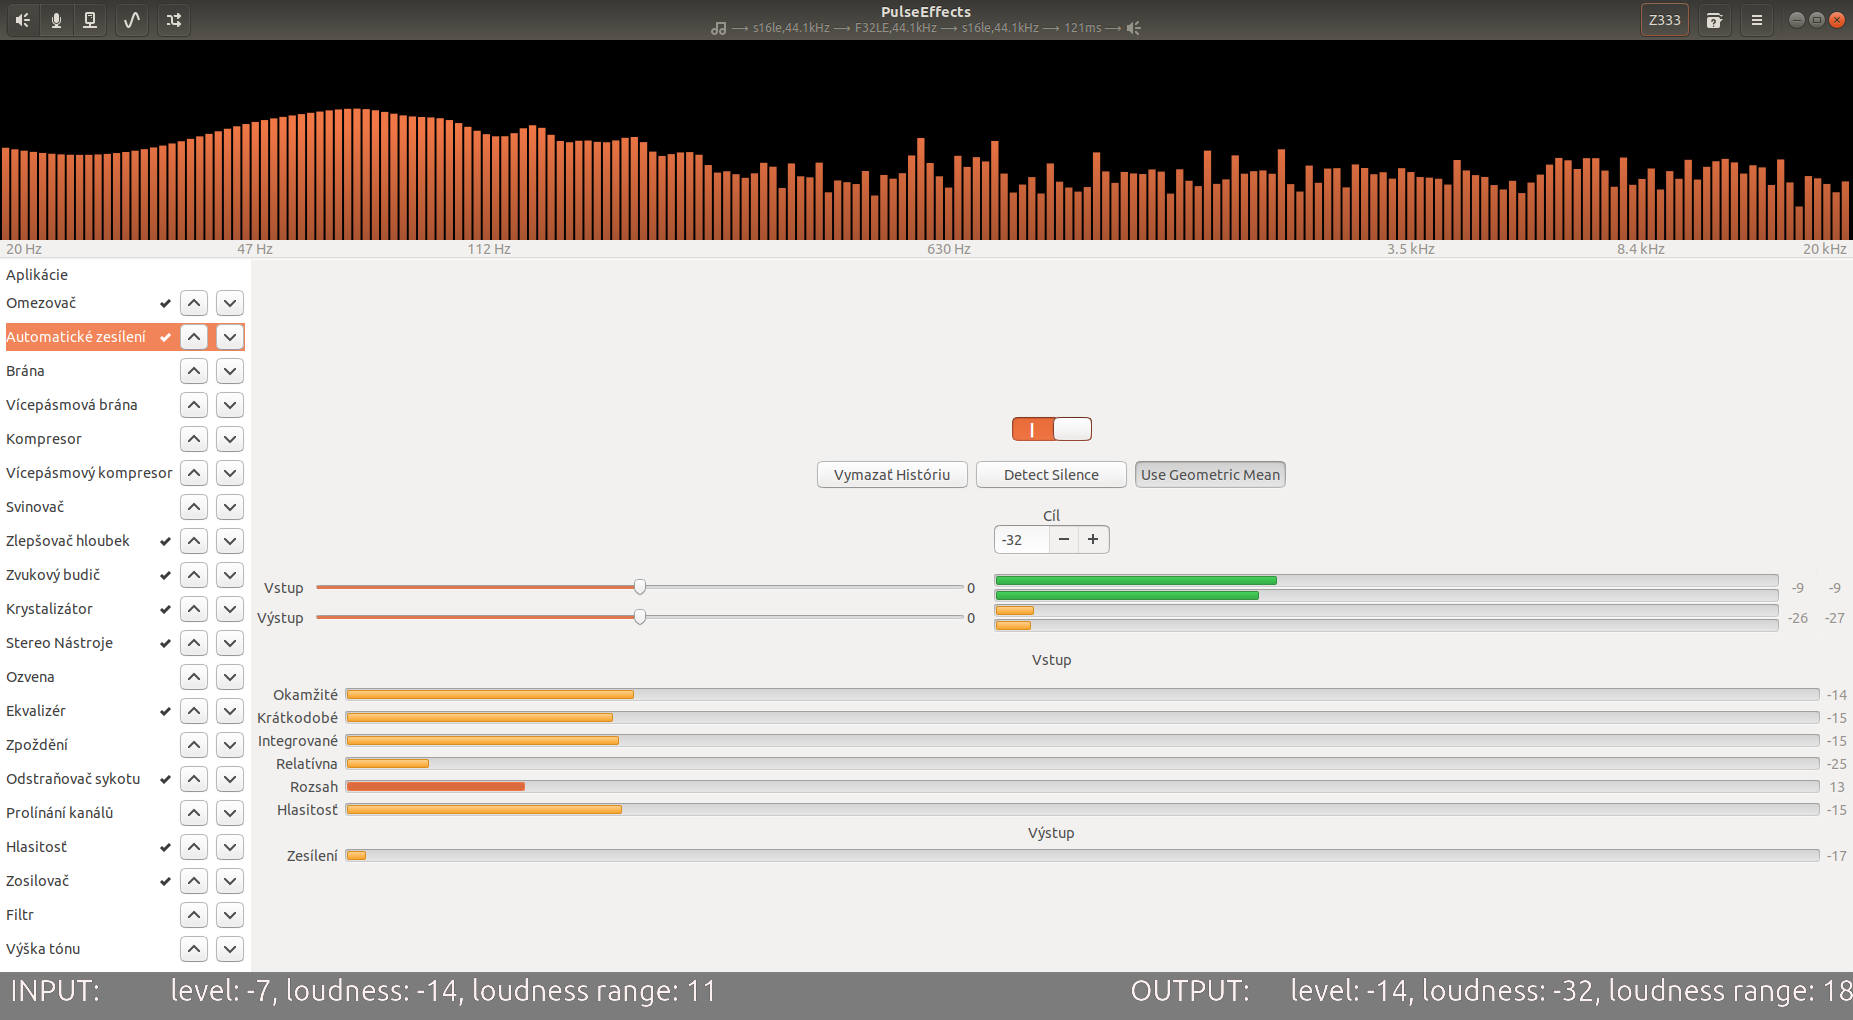The height and width of the screenshot is (1020, 1853).
Task: Open the Z333 preset selector
Action: (1664, 20)
